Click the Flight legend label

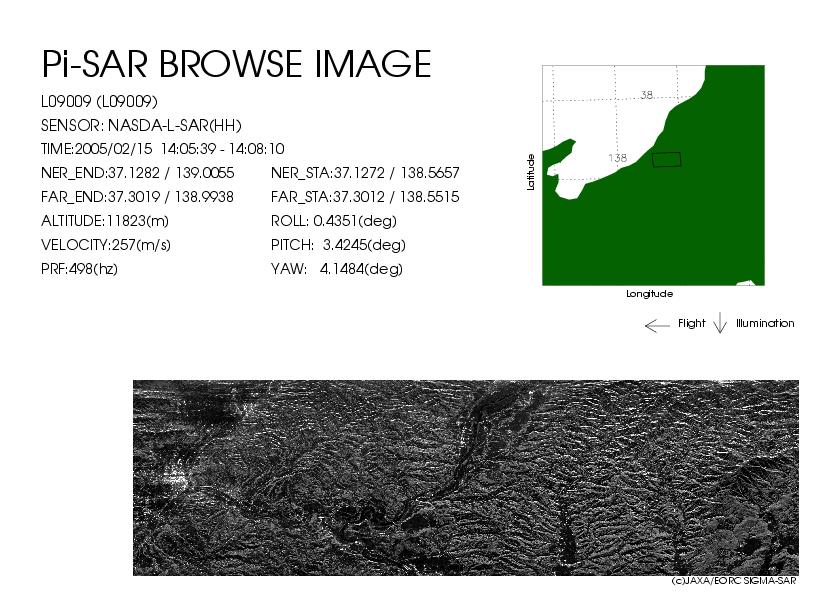691,323
